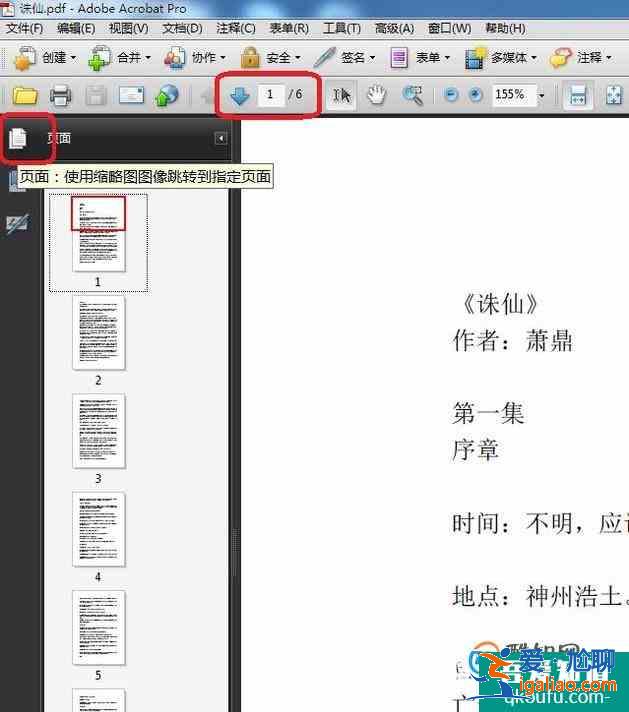The image size is (629, 712).
Task: Collapse the pages panel with arrow button
Action: [x=221, y=138]
